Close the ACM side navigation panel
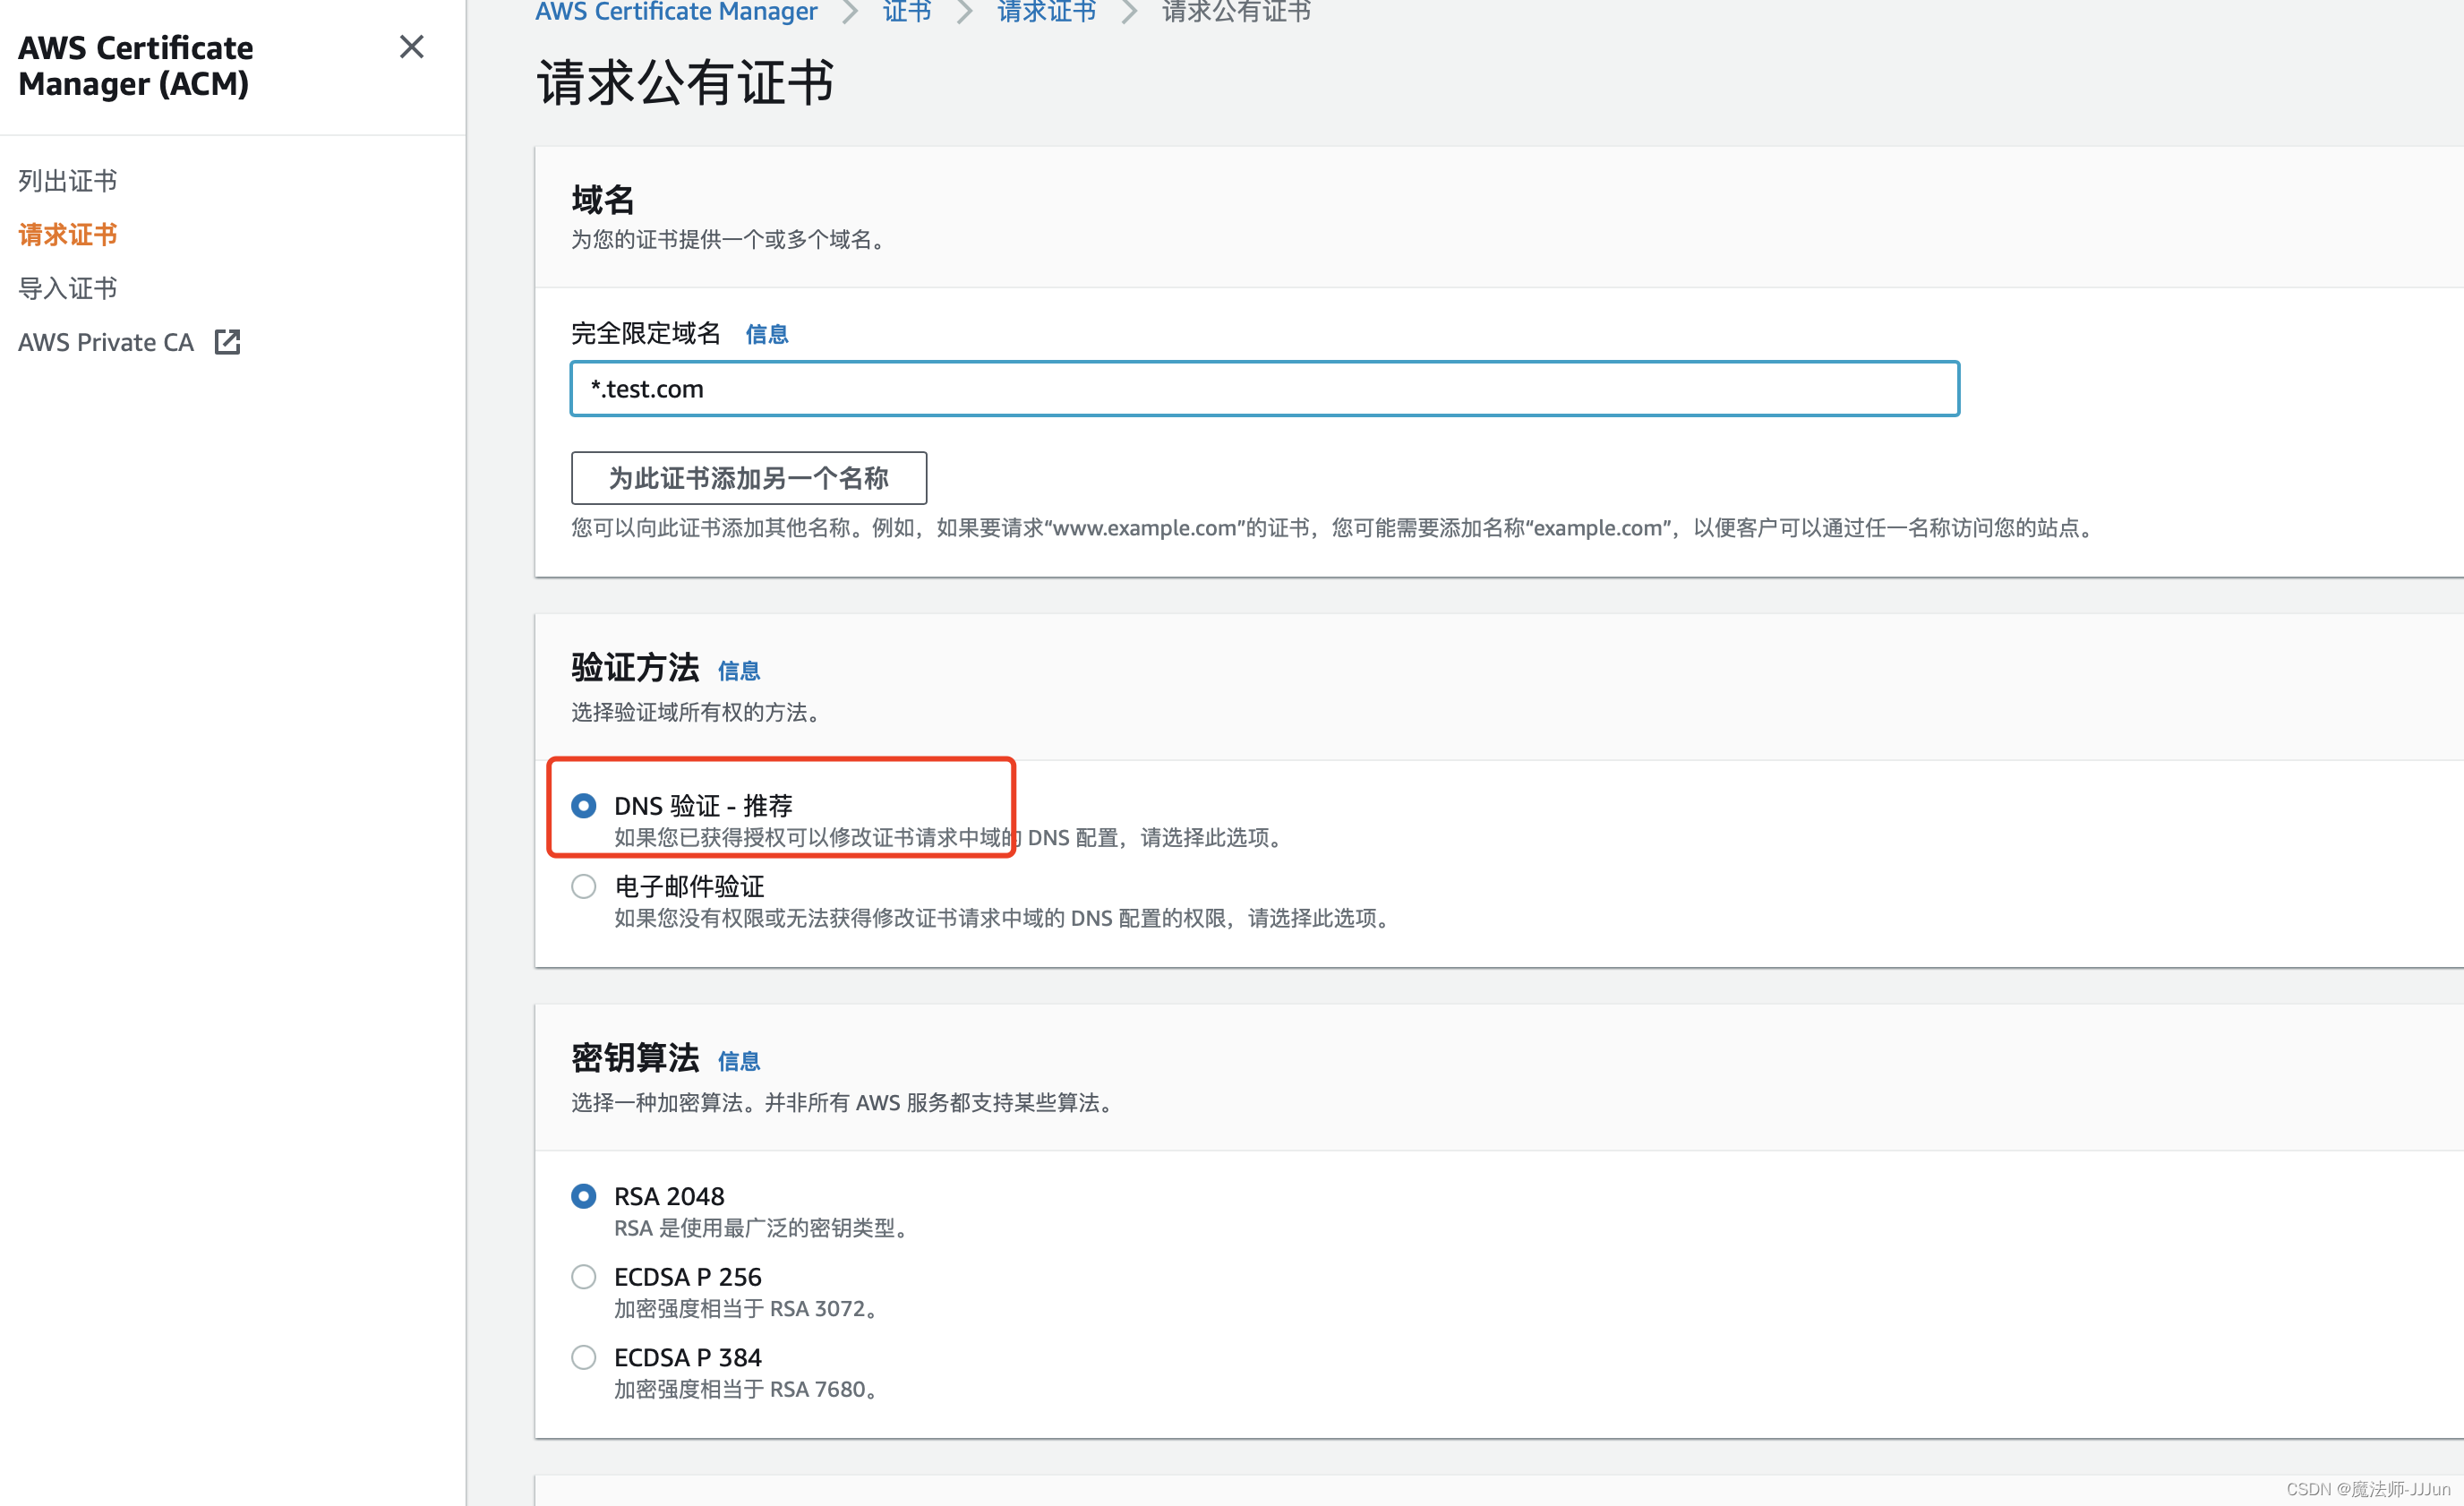The width and height of the screenshot is (2464, 1506). tap(411, 47)
